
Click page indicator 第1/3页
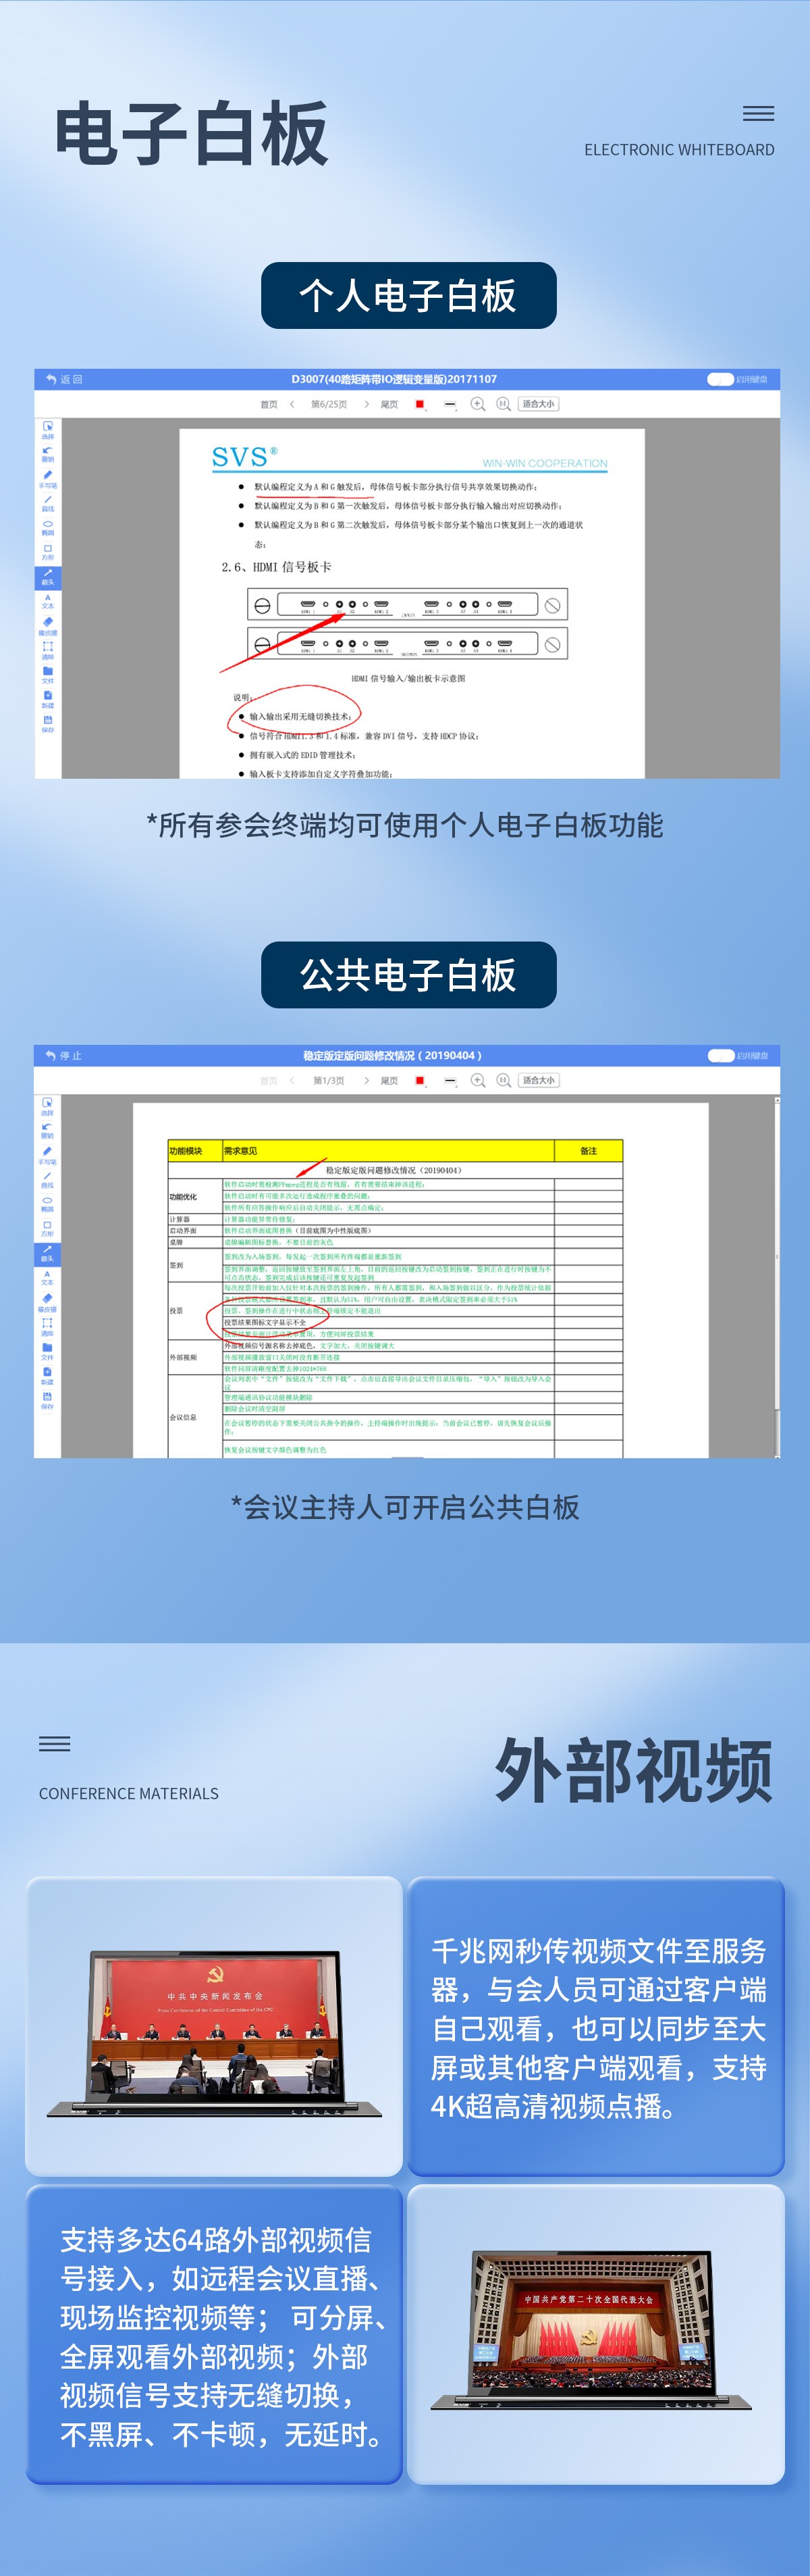(329, 1080)
